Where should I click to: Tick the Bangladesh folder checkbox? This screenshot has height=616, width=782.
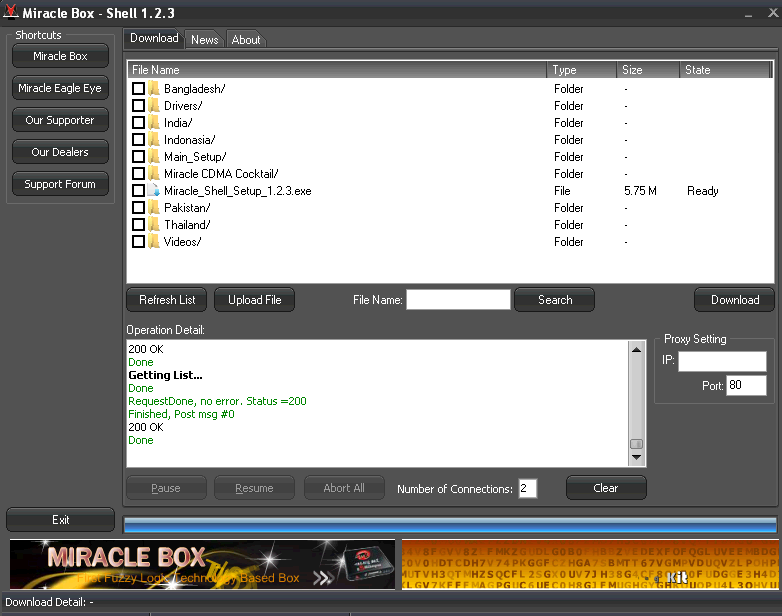pyautogui.click(x=138, y=88)
